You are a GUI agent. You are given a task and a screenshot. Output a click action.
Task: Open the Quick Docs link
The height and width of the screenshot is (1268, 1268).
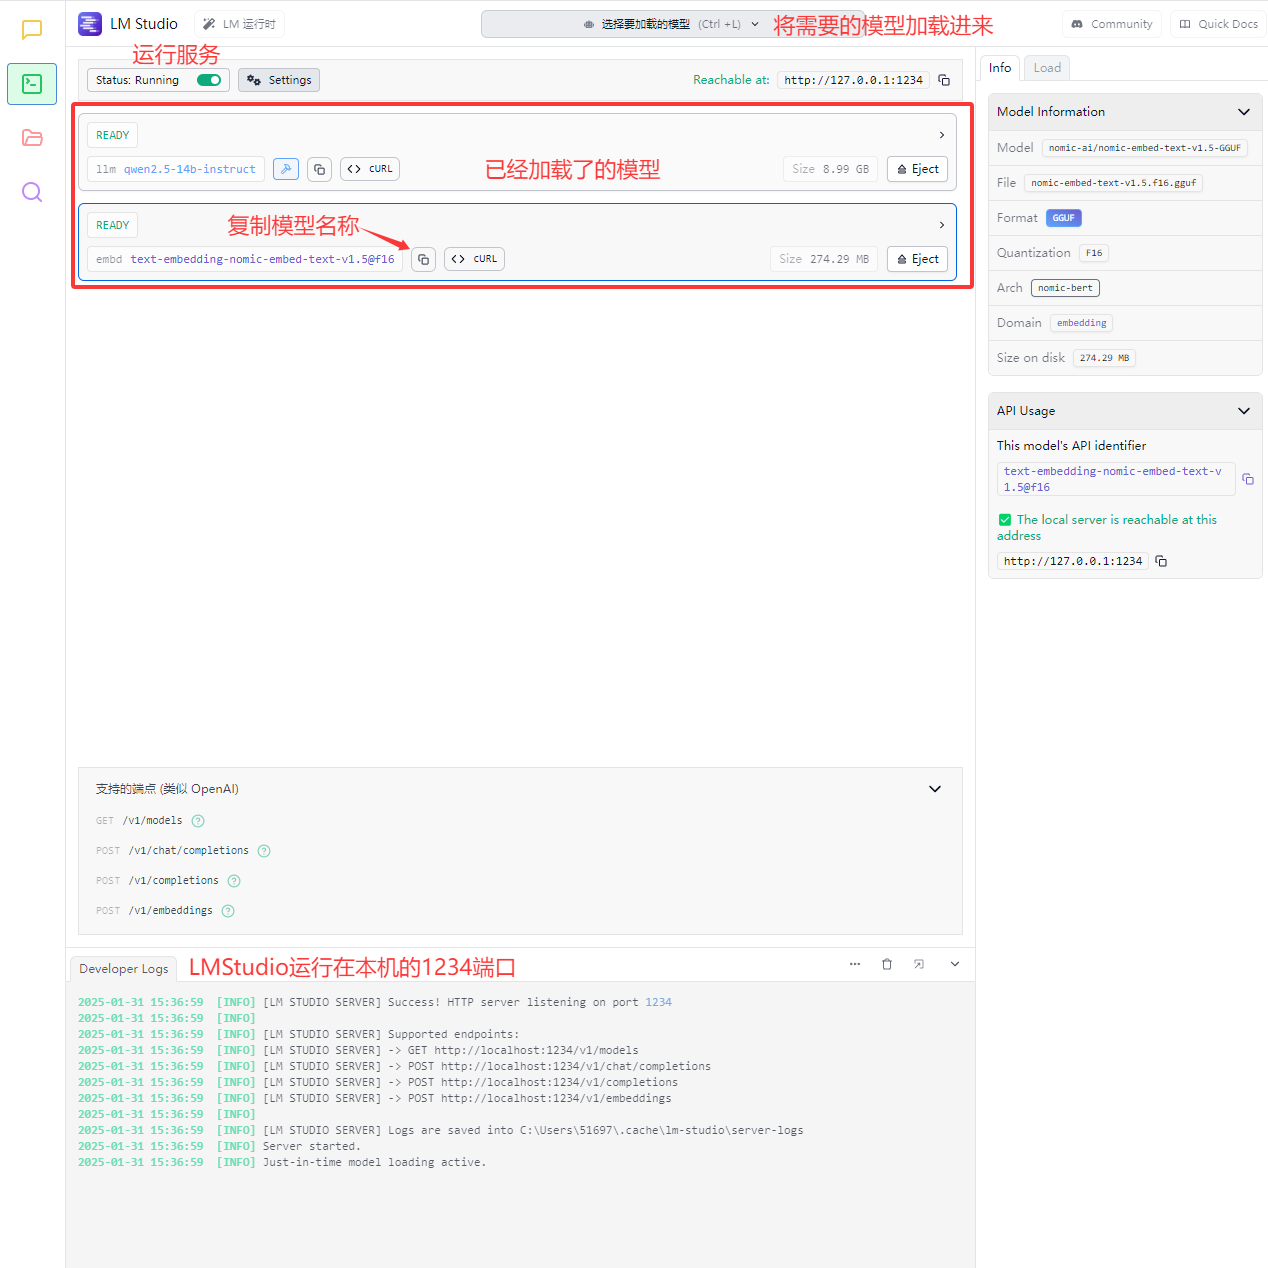(1218, 24)
